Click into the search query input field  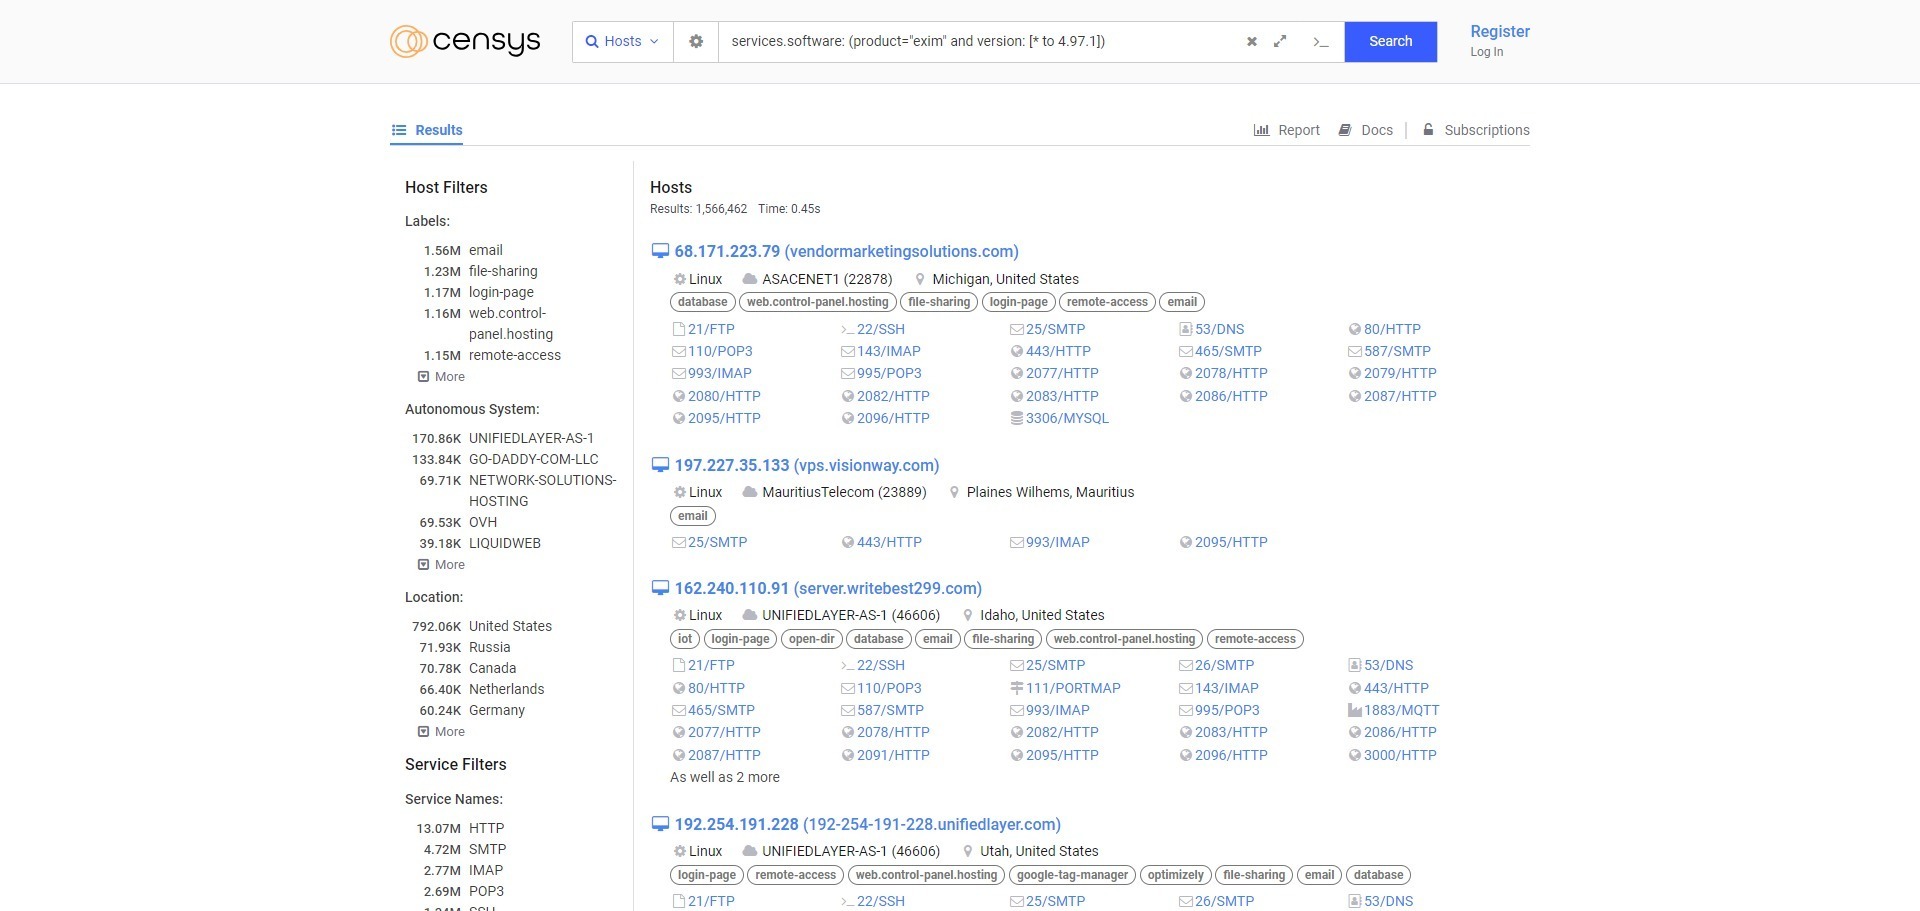click(x=980, y=41)
